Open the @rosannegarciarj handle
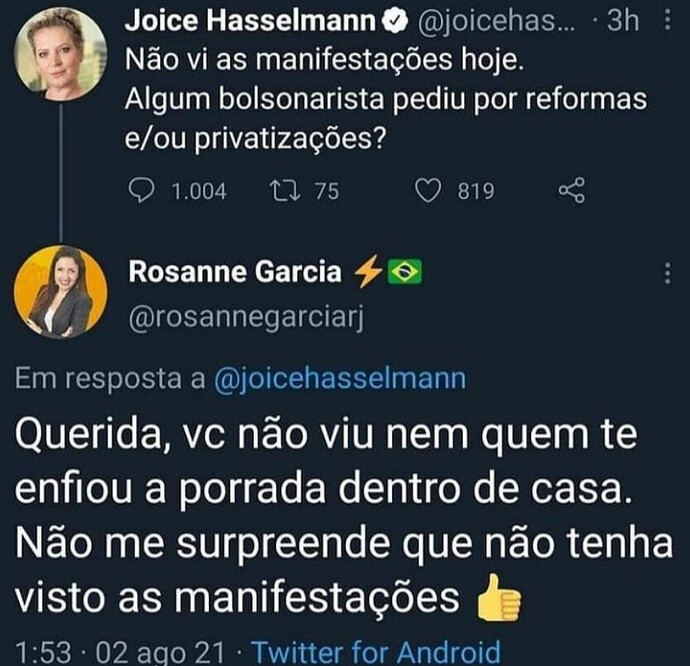The width and height of the screenshot is (690, 666). (244, 316)
